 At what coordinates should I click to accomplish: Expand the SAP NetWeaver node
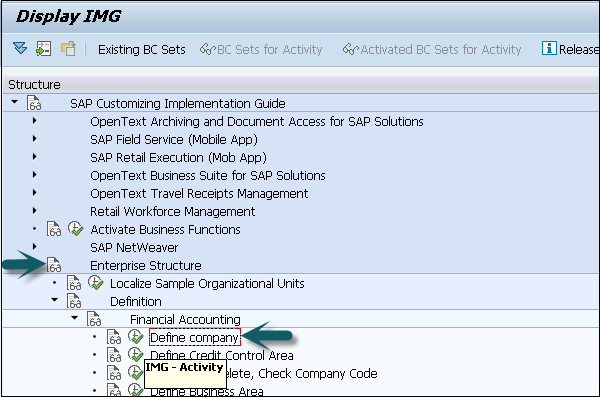tap(34, 247)
